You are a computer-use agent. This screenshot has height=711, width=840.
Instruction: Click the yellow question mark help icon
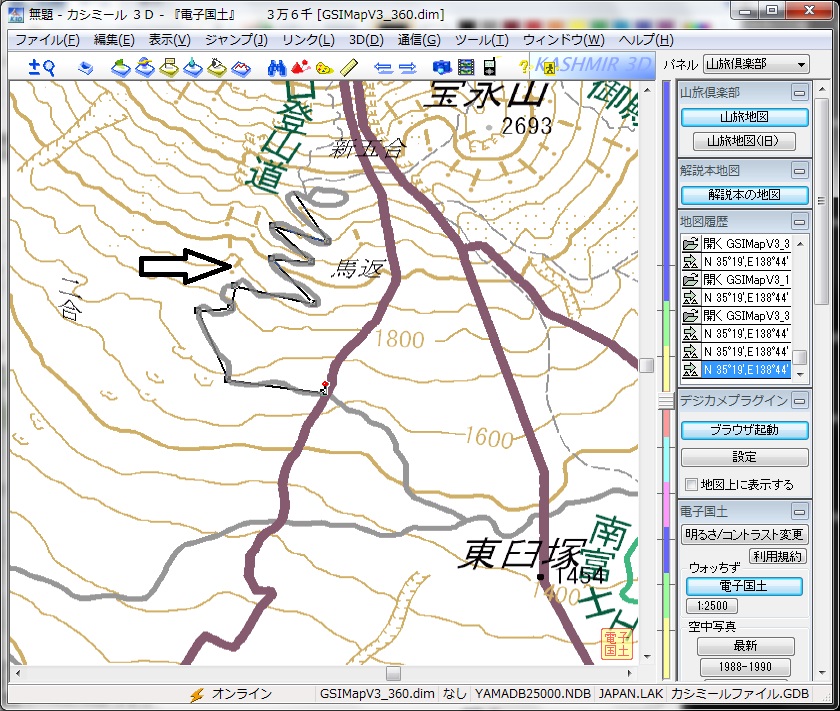[x=523, y=67]
